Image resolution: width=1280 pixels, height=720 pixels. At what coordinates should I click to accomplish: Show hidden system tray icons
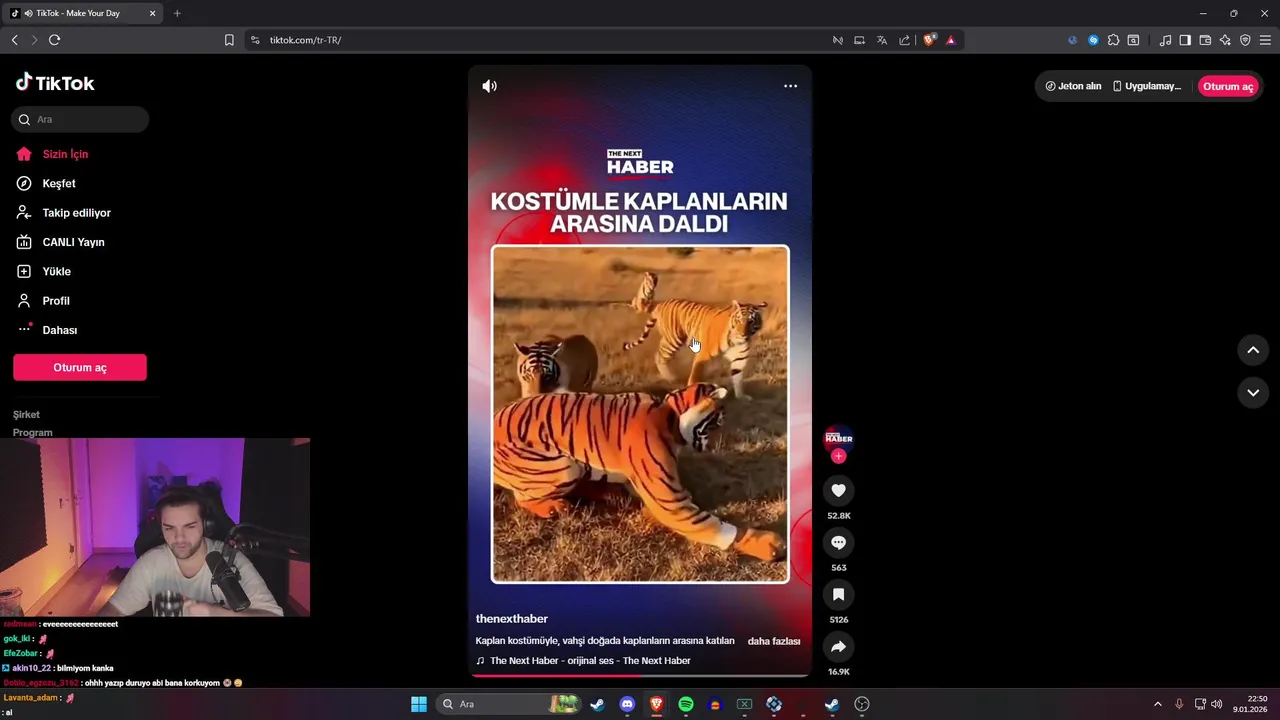pos(1158,704)
